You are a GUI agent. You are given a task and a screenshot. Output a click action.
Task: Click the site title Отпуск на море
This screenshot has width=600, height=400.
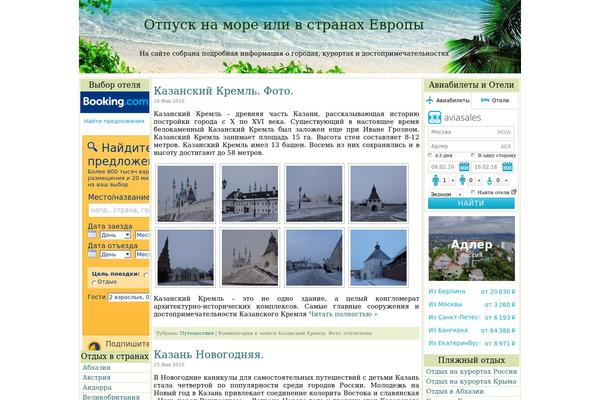click(284, 25)
